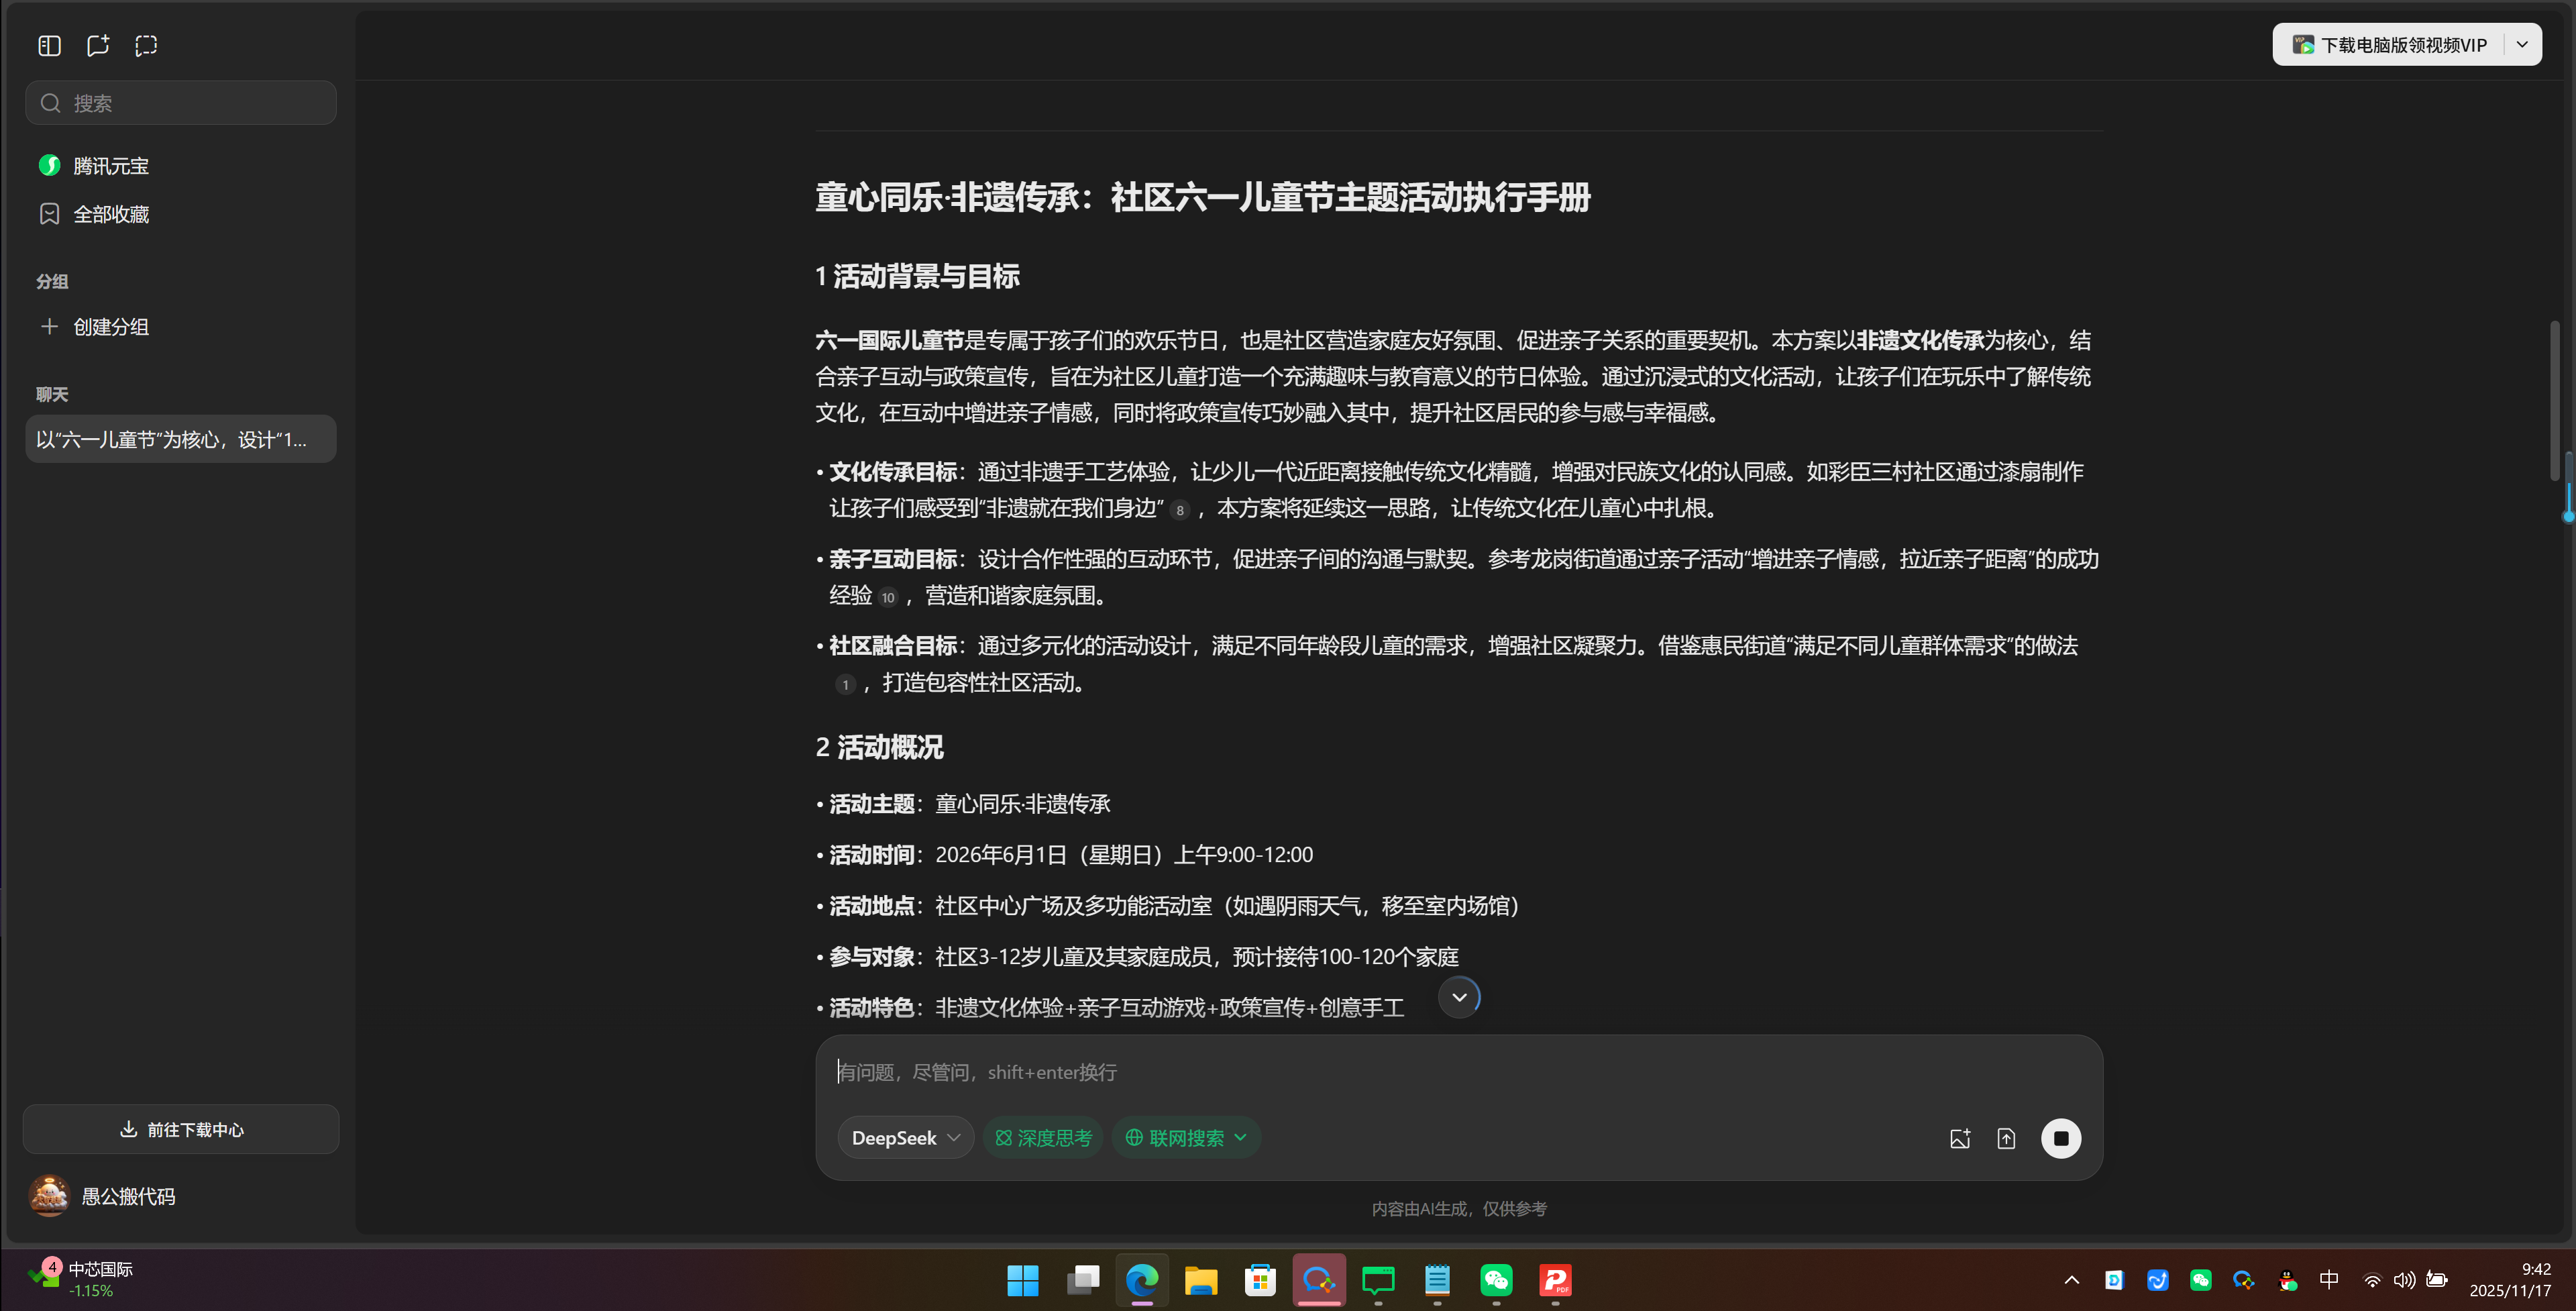Expand the VIP download dropdown arrow

click(x=2522, y=44)
